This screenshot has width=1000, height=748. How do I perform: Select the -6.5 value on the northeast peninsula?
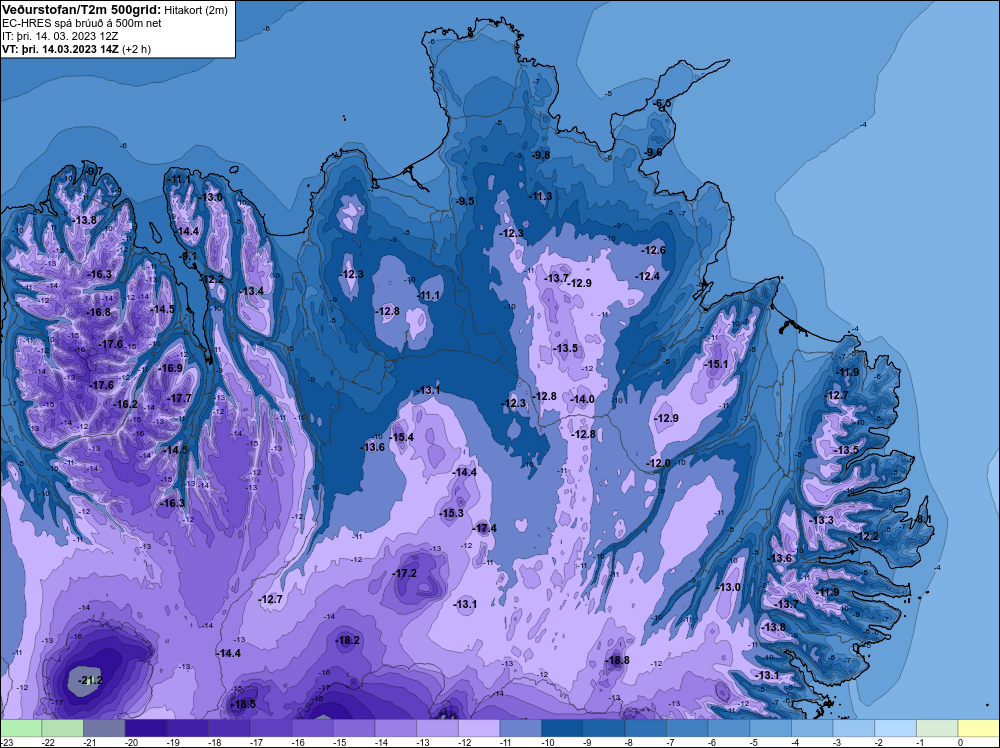[662, 103]
